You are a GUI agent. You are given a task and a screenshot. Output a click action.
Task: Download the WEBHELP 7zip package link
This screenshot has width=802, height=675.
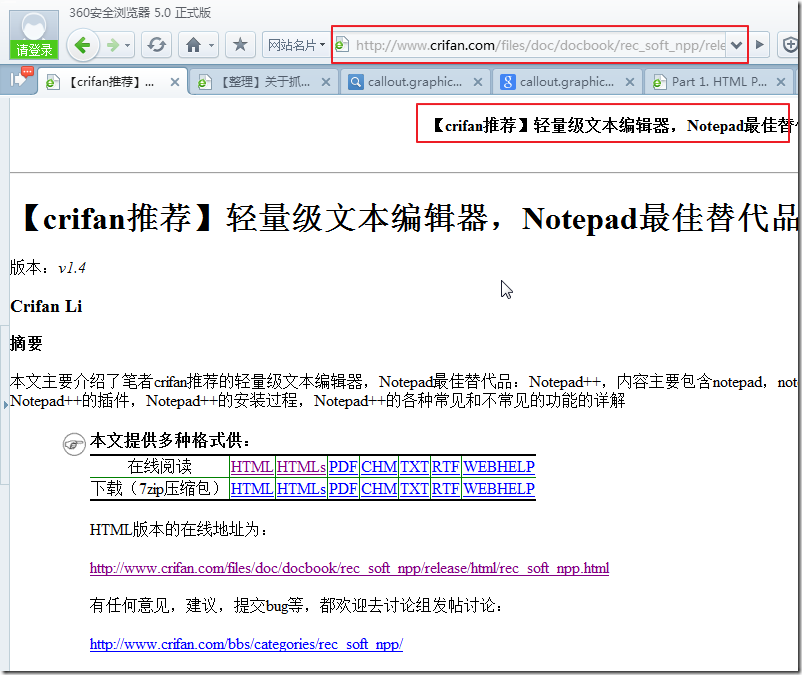tap(499, 489)
